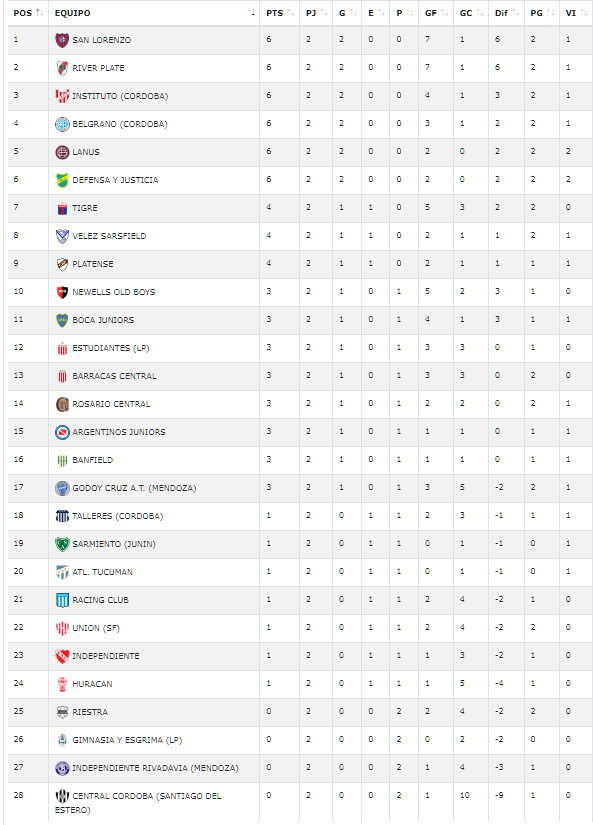This screenshot has width=593, height=825.
Task: Click the Defensa y Justicia crest
Action: (x=62, y=180)
